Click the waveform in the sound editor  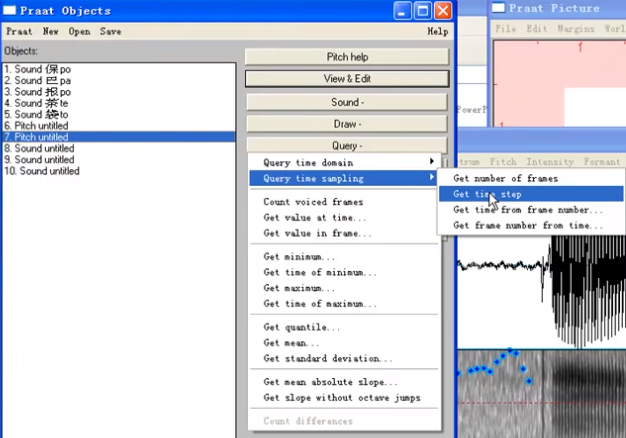(541, 291)
